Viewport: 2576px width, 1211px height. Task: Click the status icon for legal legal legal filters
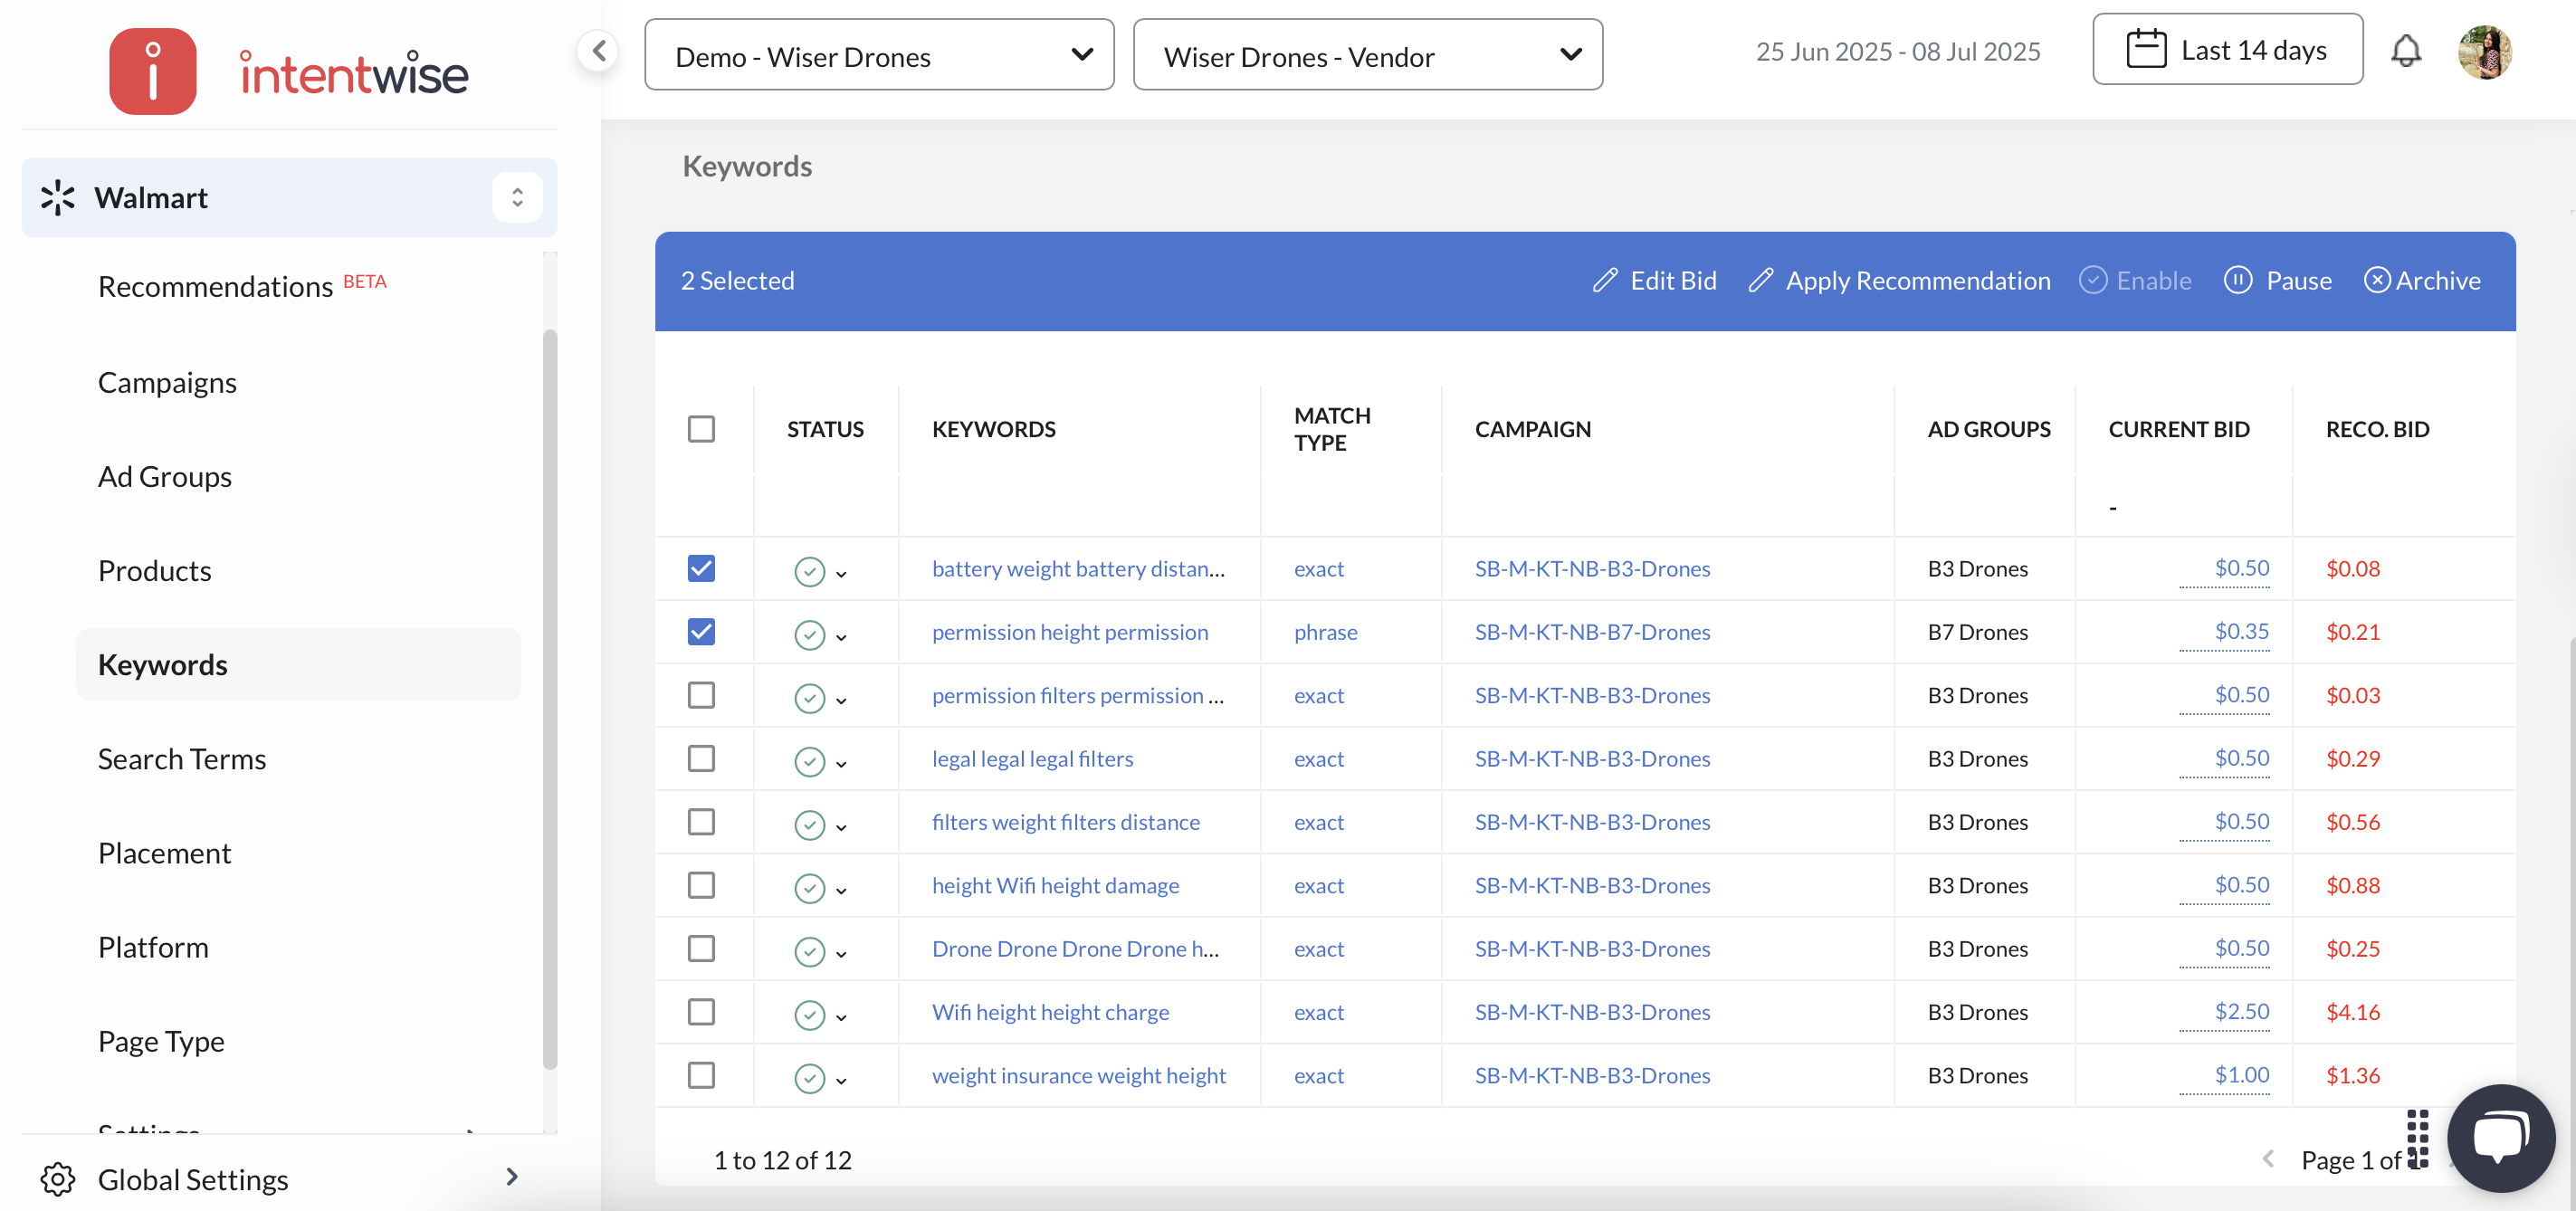[x=809, y=761]
